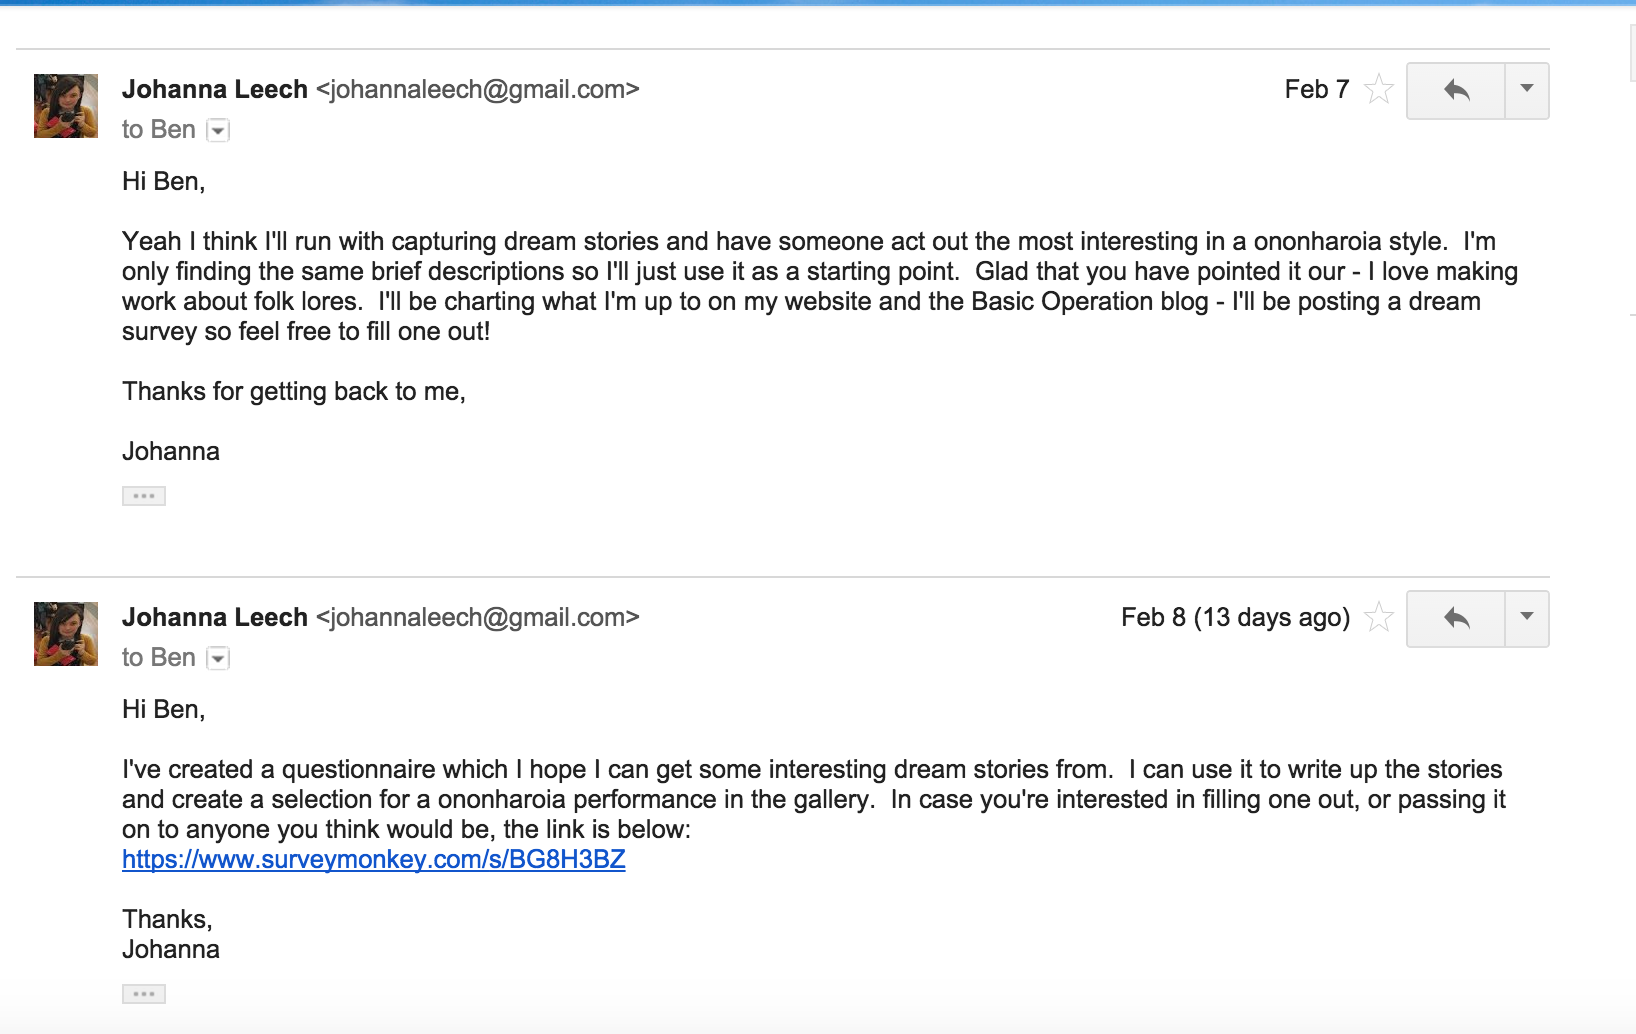The height and width of the screenshot is (1034, 1636).
Task: Click the "Feb 8 (13 days ago)" timestamp
Action: pyautogui.click(x=1235, y=618)
